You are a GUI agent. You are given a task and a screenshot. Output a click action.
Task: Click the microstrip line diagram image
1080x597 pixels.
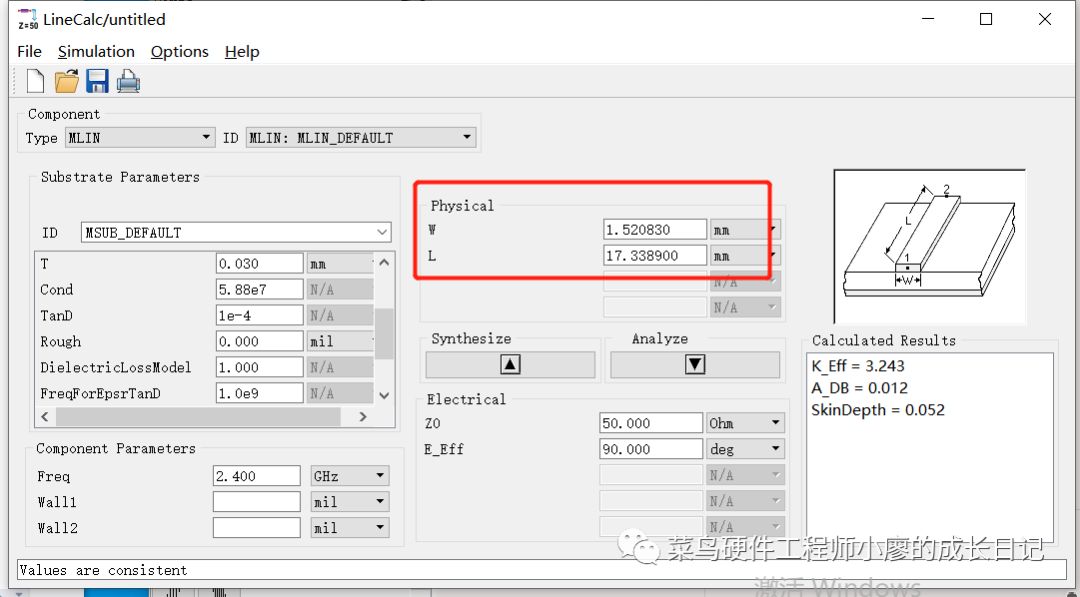coord(929,246)
